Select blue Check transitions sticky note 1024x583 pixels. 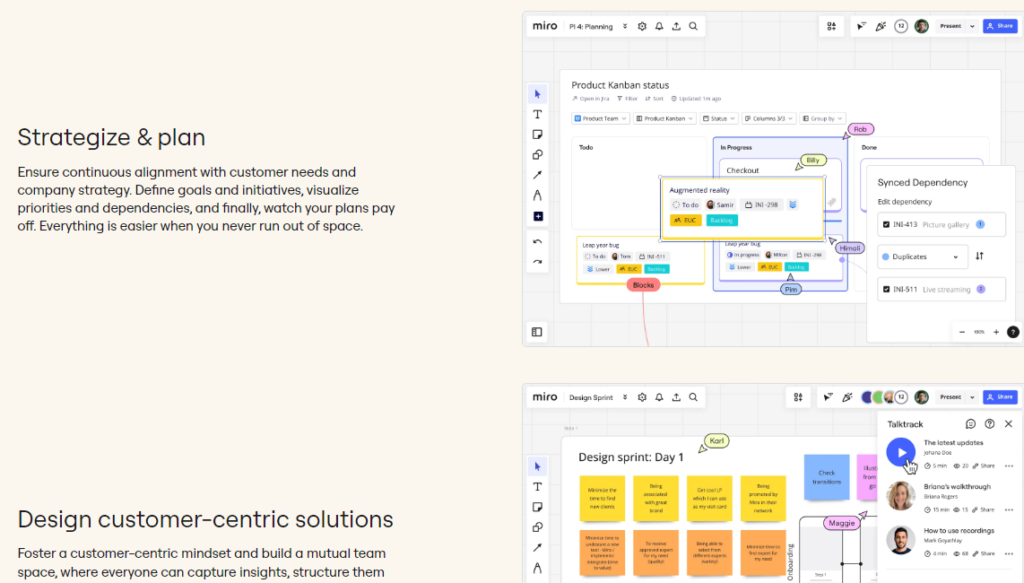pyautogui.click(x=826, y=477)
